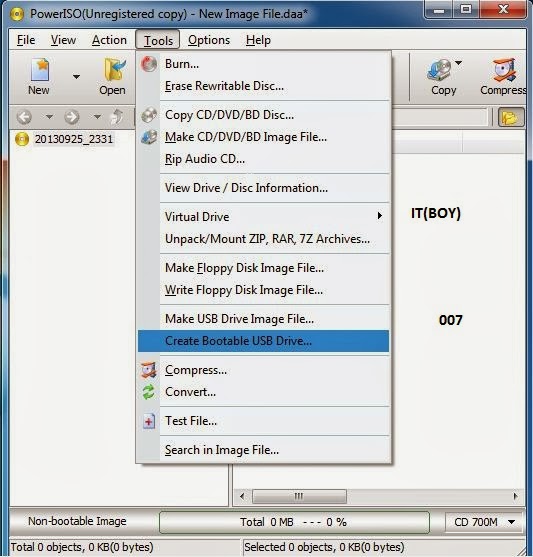Click 'Total 0 objects, 0 KB(0 bytes)' status text
Image resolution: width=533 pixels, height=557 pixels.
click(82, 547)
